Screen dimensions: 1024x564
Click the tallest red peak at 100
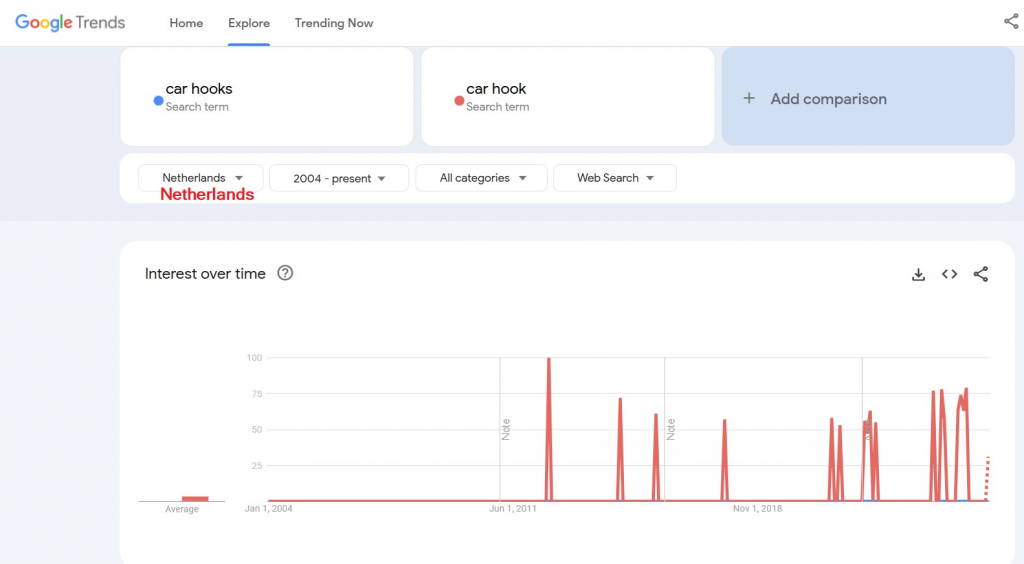548,360
